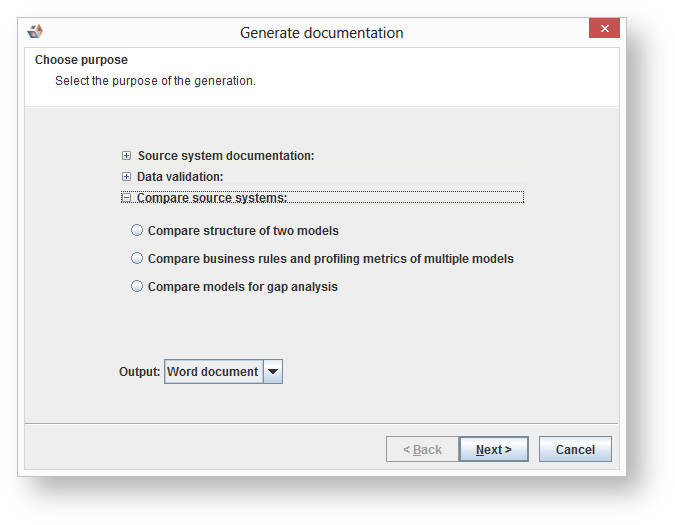The image size is (675, 525).
Task: Click the Data validation label
Action: (180, 177)
